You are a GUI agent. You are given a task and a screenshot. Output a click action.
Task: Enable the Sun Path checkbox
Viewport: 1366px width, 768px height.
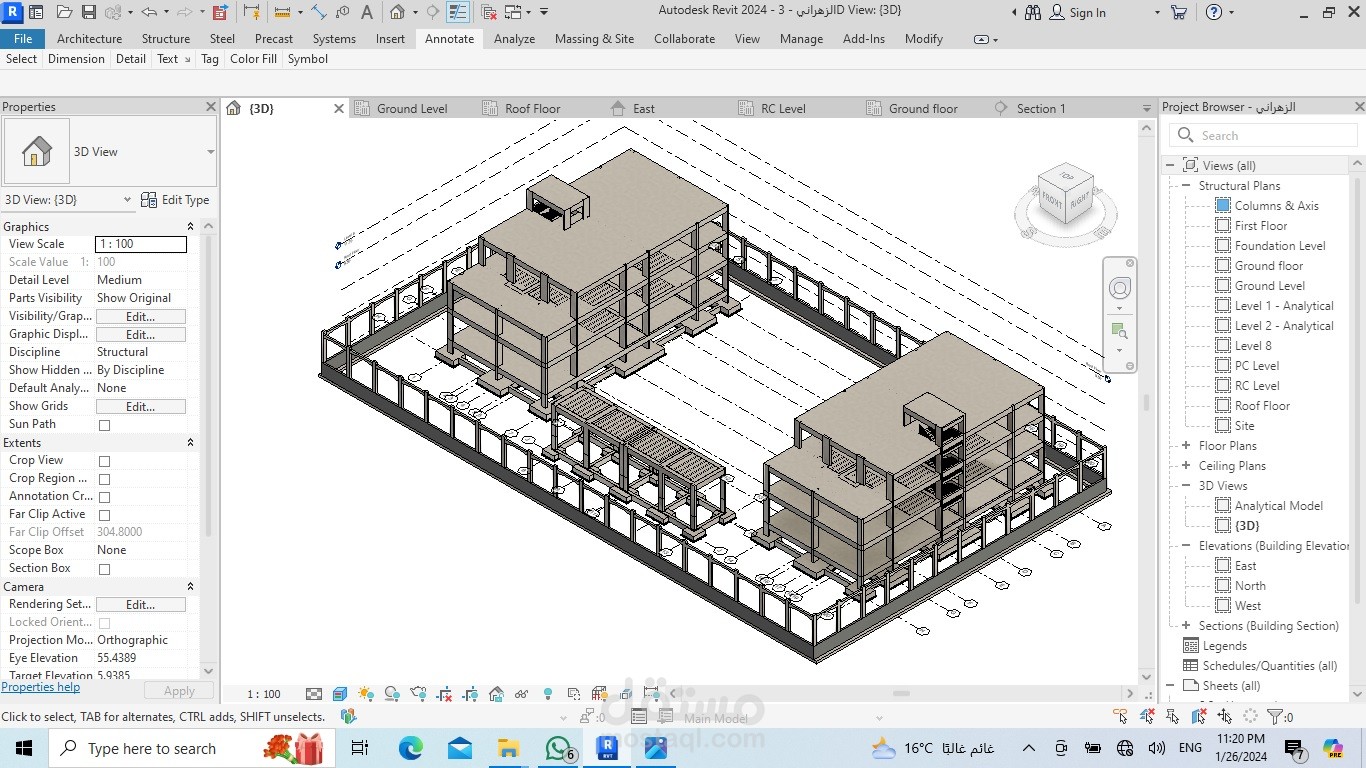click(x=104, y=425)
